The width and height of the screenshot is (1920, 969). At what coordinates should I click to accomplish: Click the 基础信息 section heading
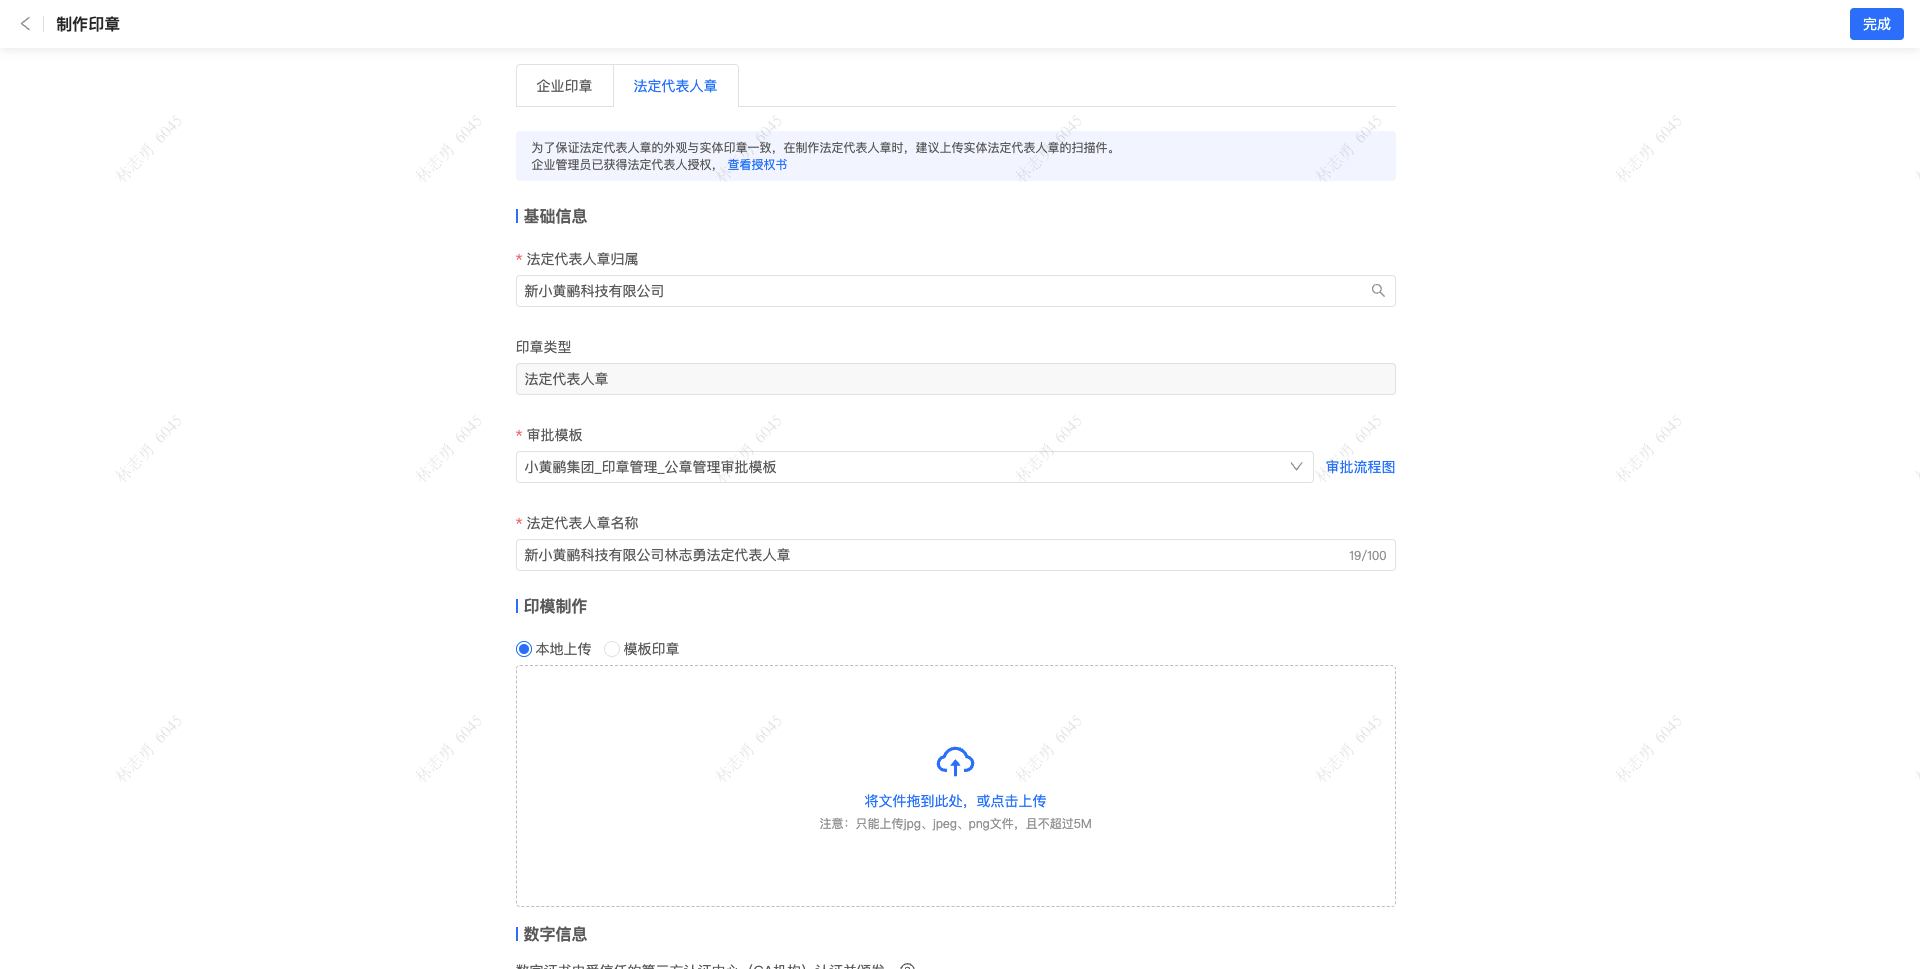coord(555,216)
